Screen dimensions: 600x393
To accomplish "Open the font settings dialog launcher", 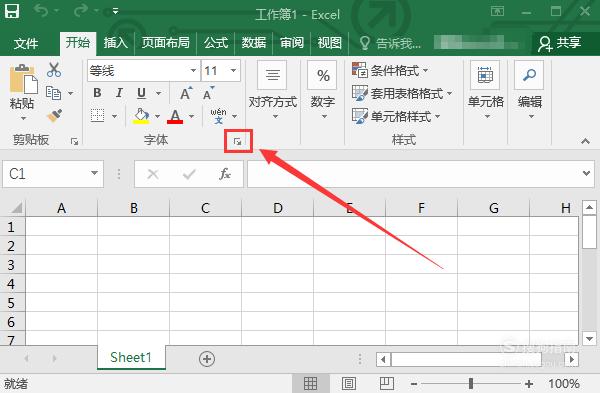I will (238, 142).
